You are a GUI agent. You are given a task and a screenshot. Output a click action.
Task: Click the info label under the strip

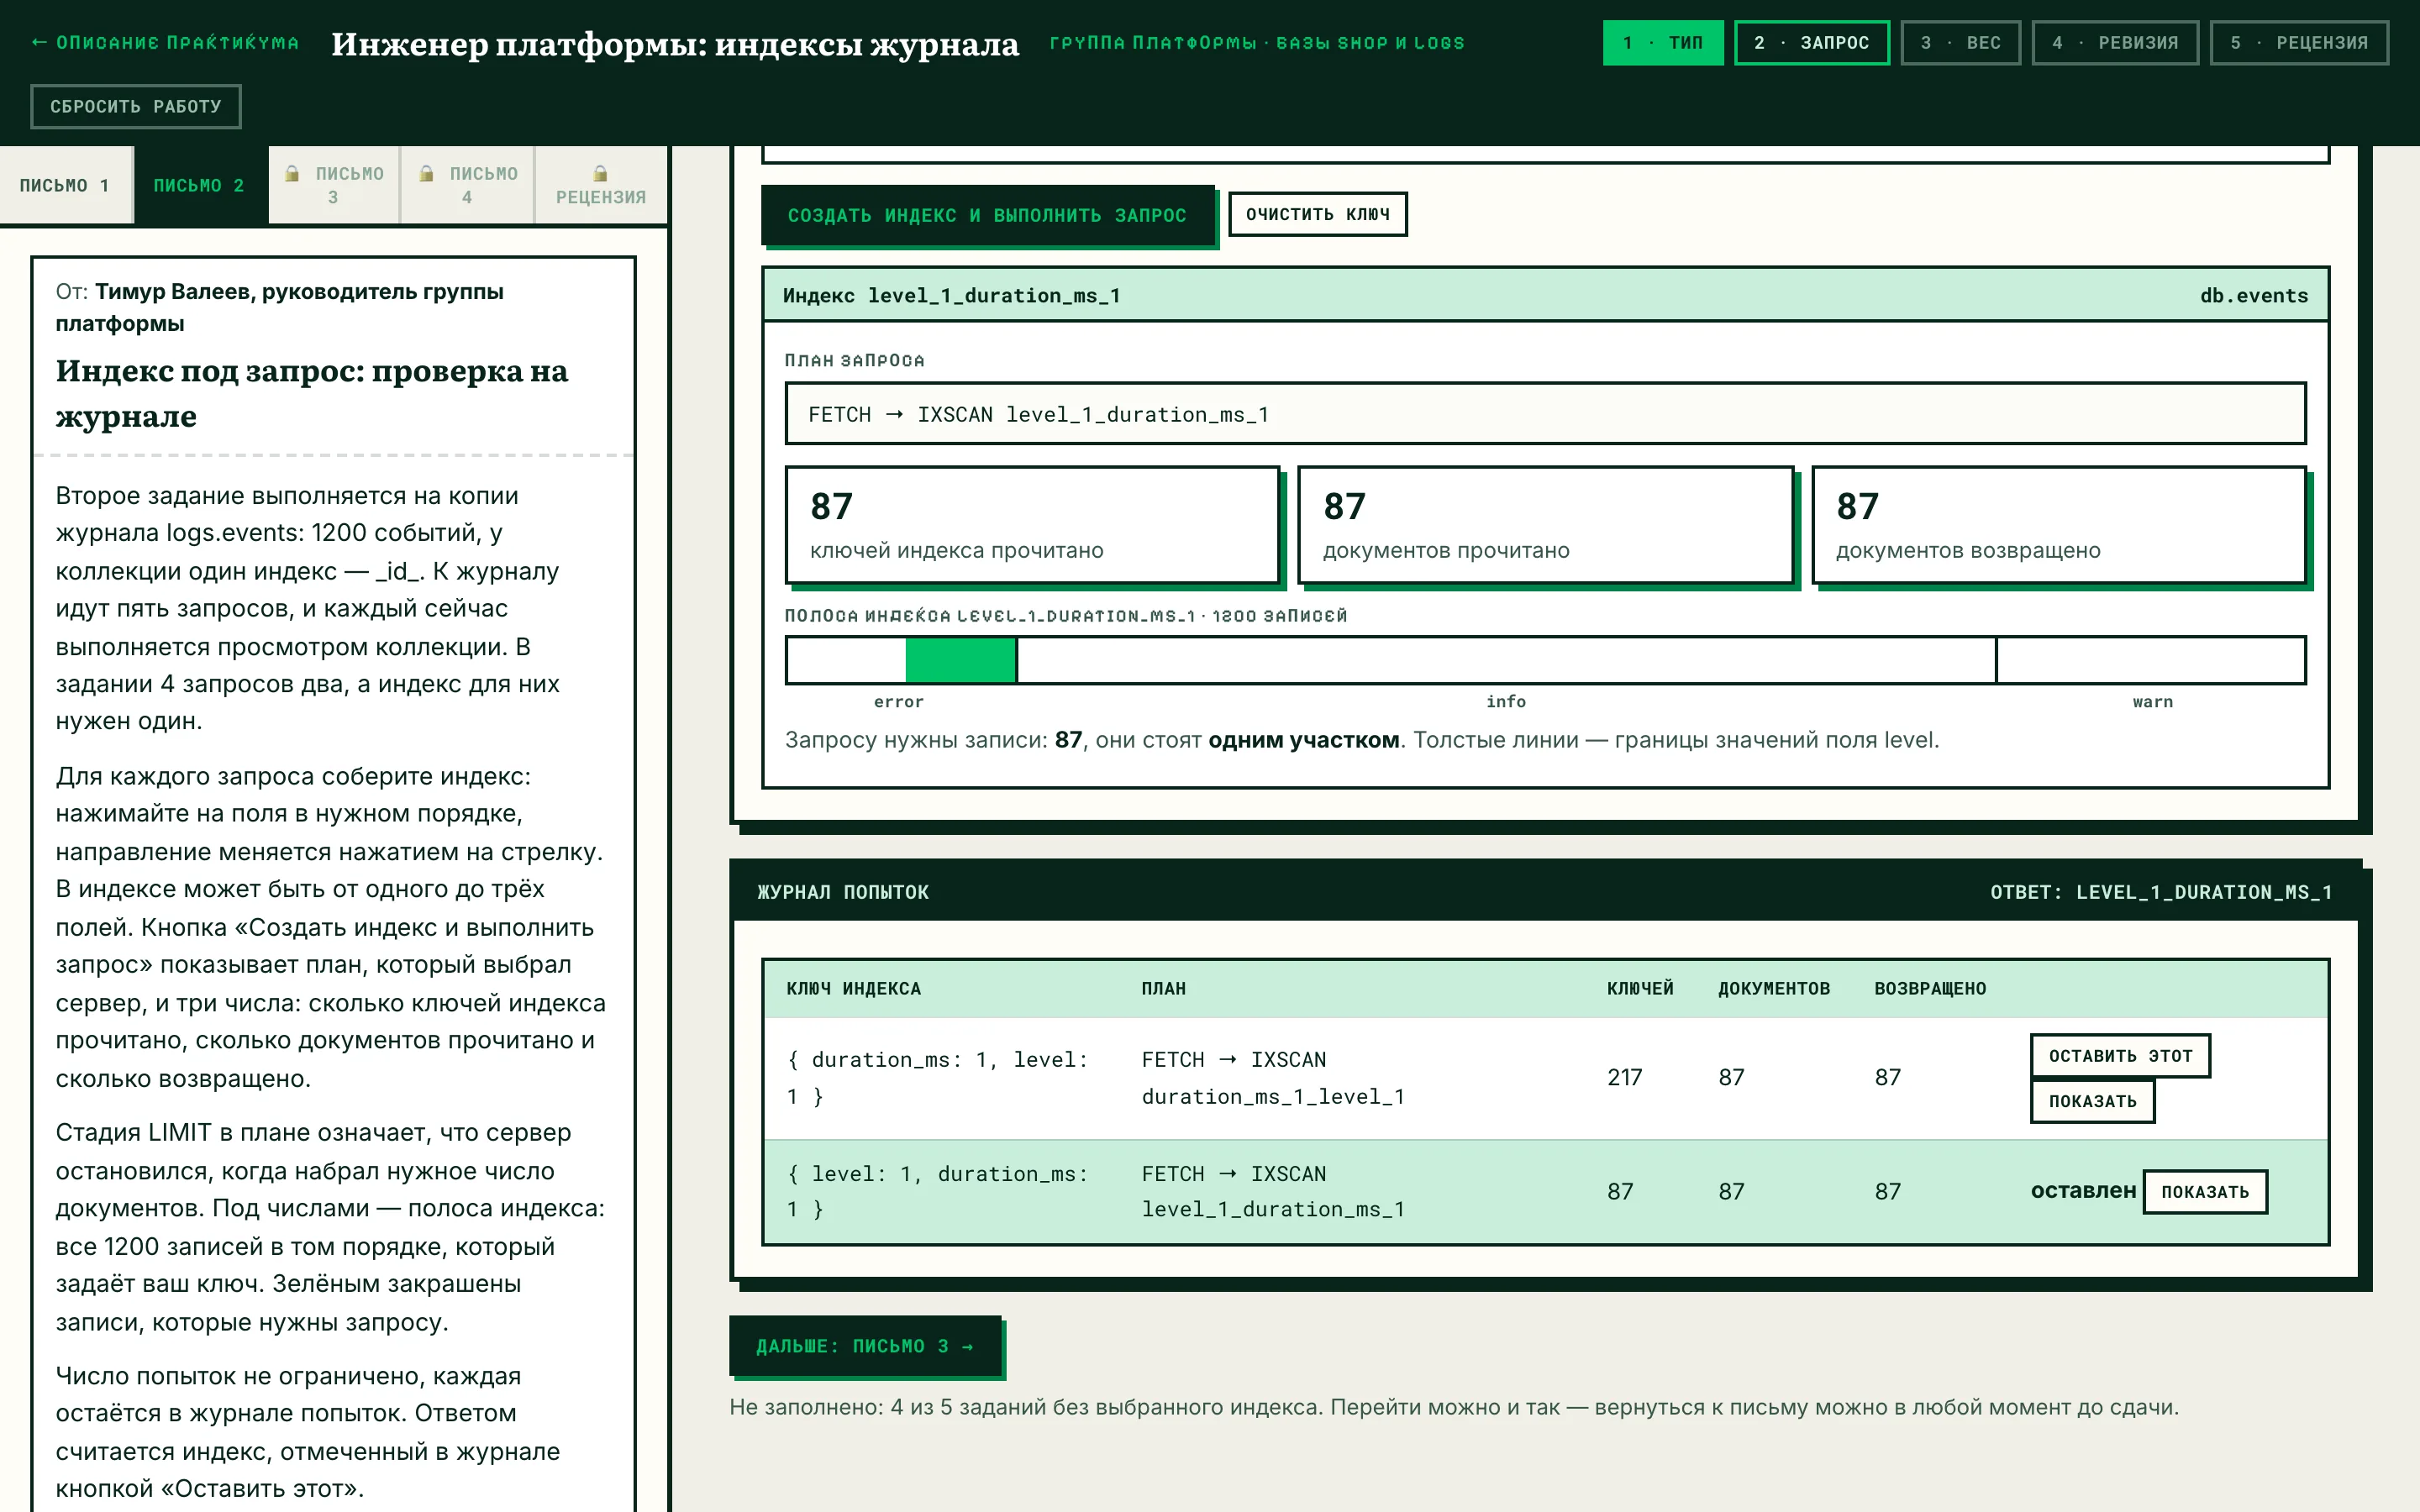point(1506,702)
